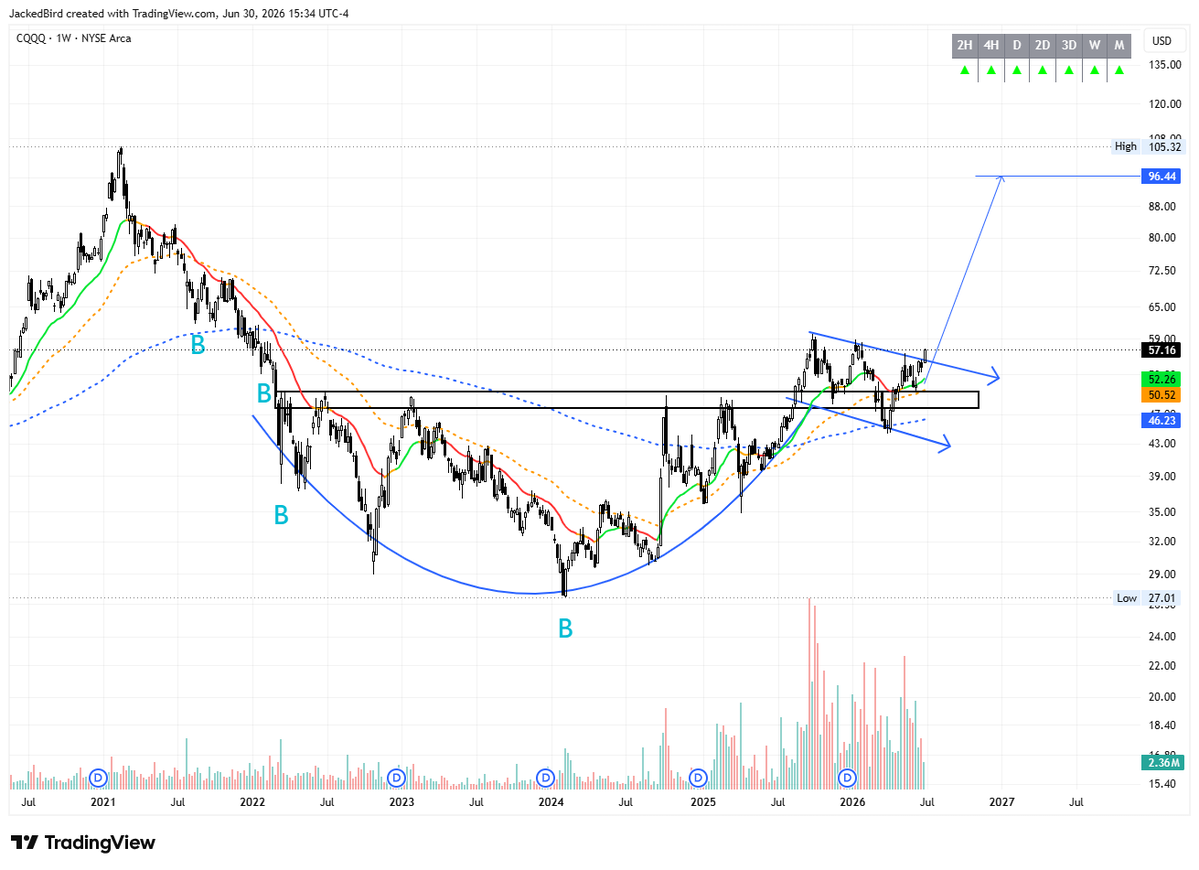1199x870 pixels.
Task: Click the dividend D marker near 2025
Action: [698, 778]
